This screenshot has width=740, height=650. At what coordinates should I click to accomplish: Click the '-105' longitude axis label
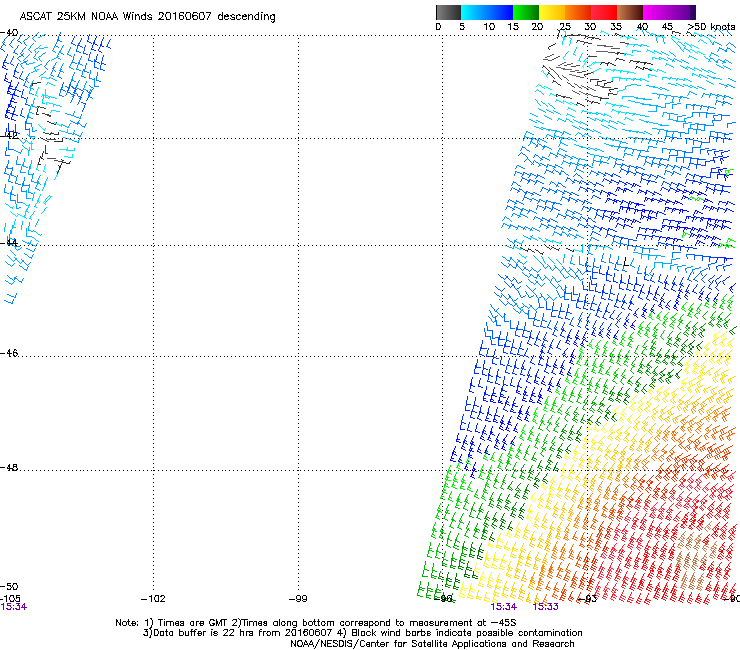click(11, 598)
